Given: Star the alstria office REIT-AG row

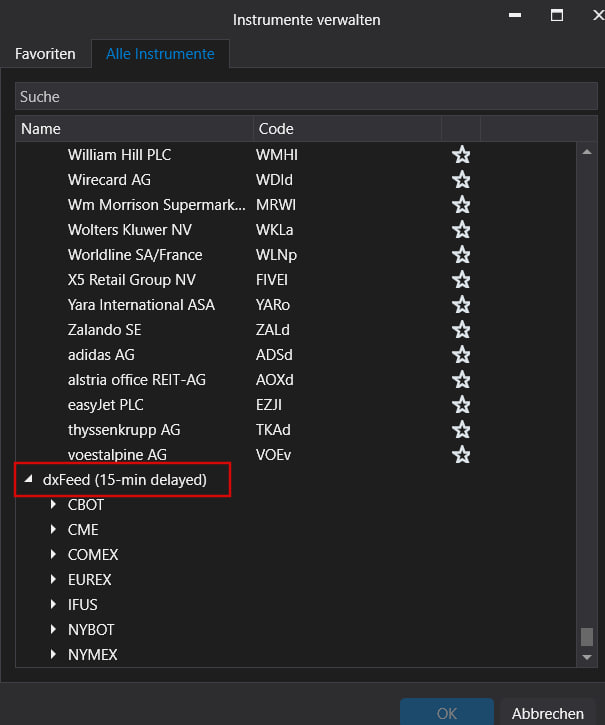Looking at the screenshot, I should [x=461, y=380].
